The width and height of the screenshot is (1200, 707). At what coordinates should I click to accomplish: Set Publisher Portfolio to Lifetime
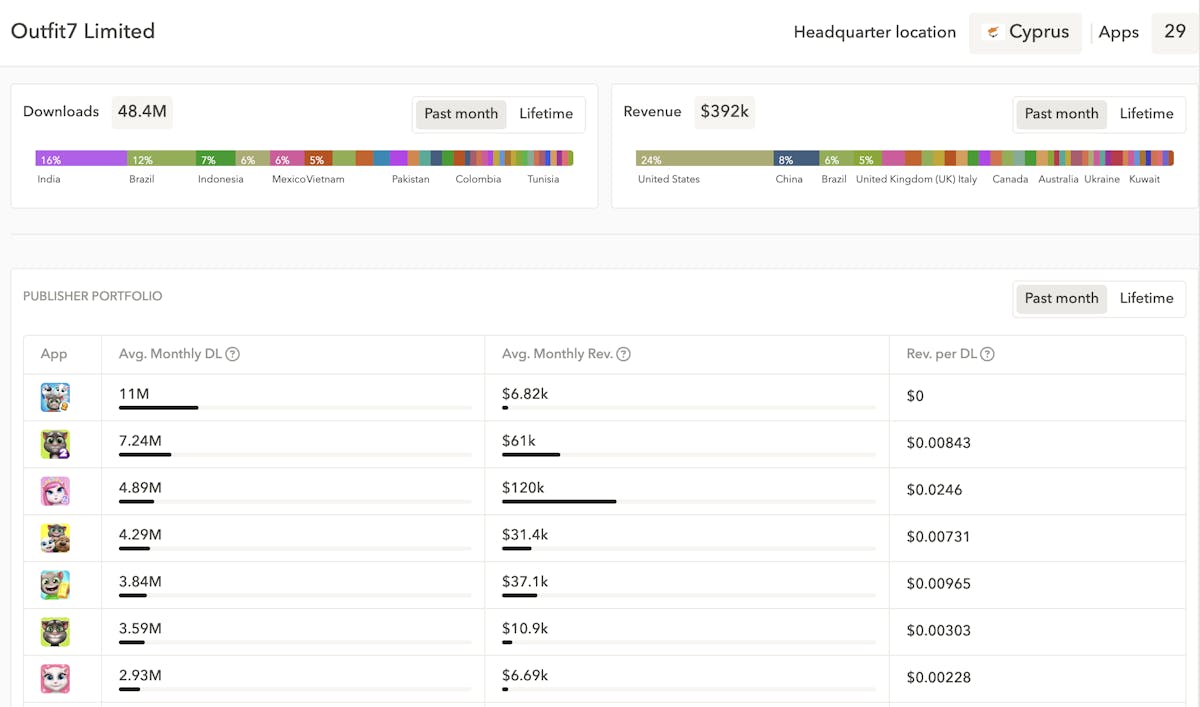pyautogui.click(x=1146, y=298)
